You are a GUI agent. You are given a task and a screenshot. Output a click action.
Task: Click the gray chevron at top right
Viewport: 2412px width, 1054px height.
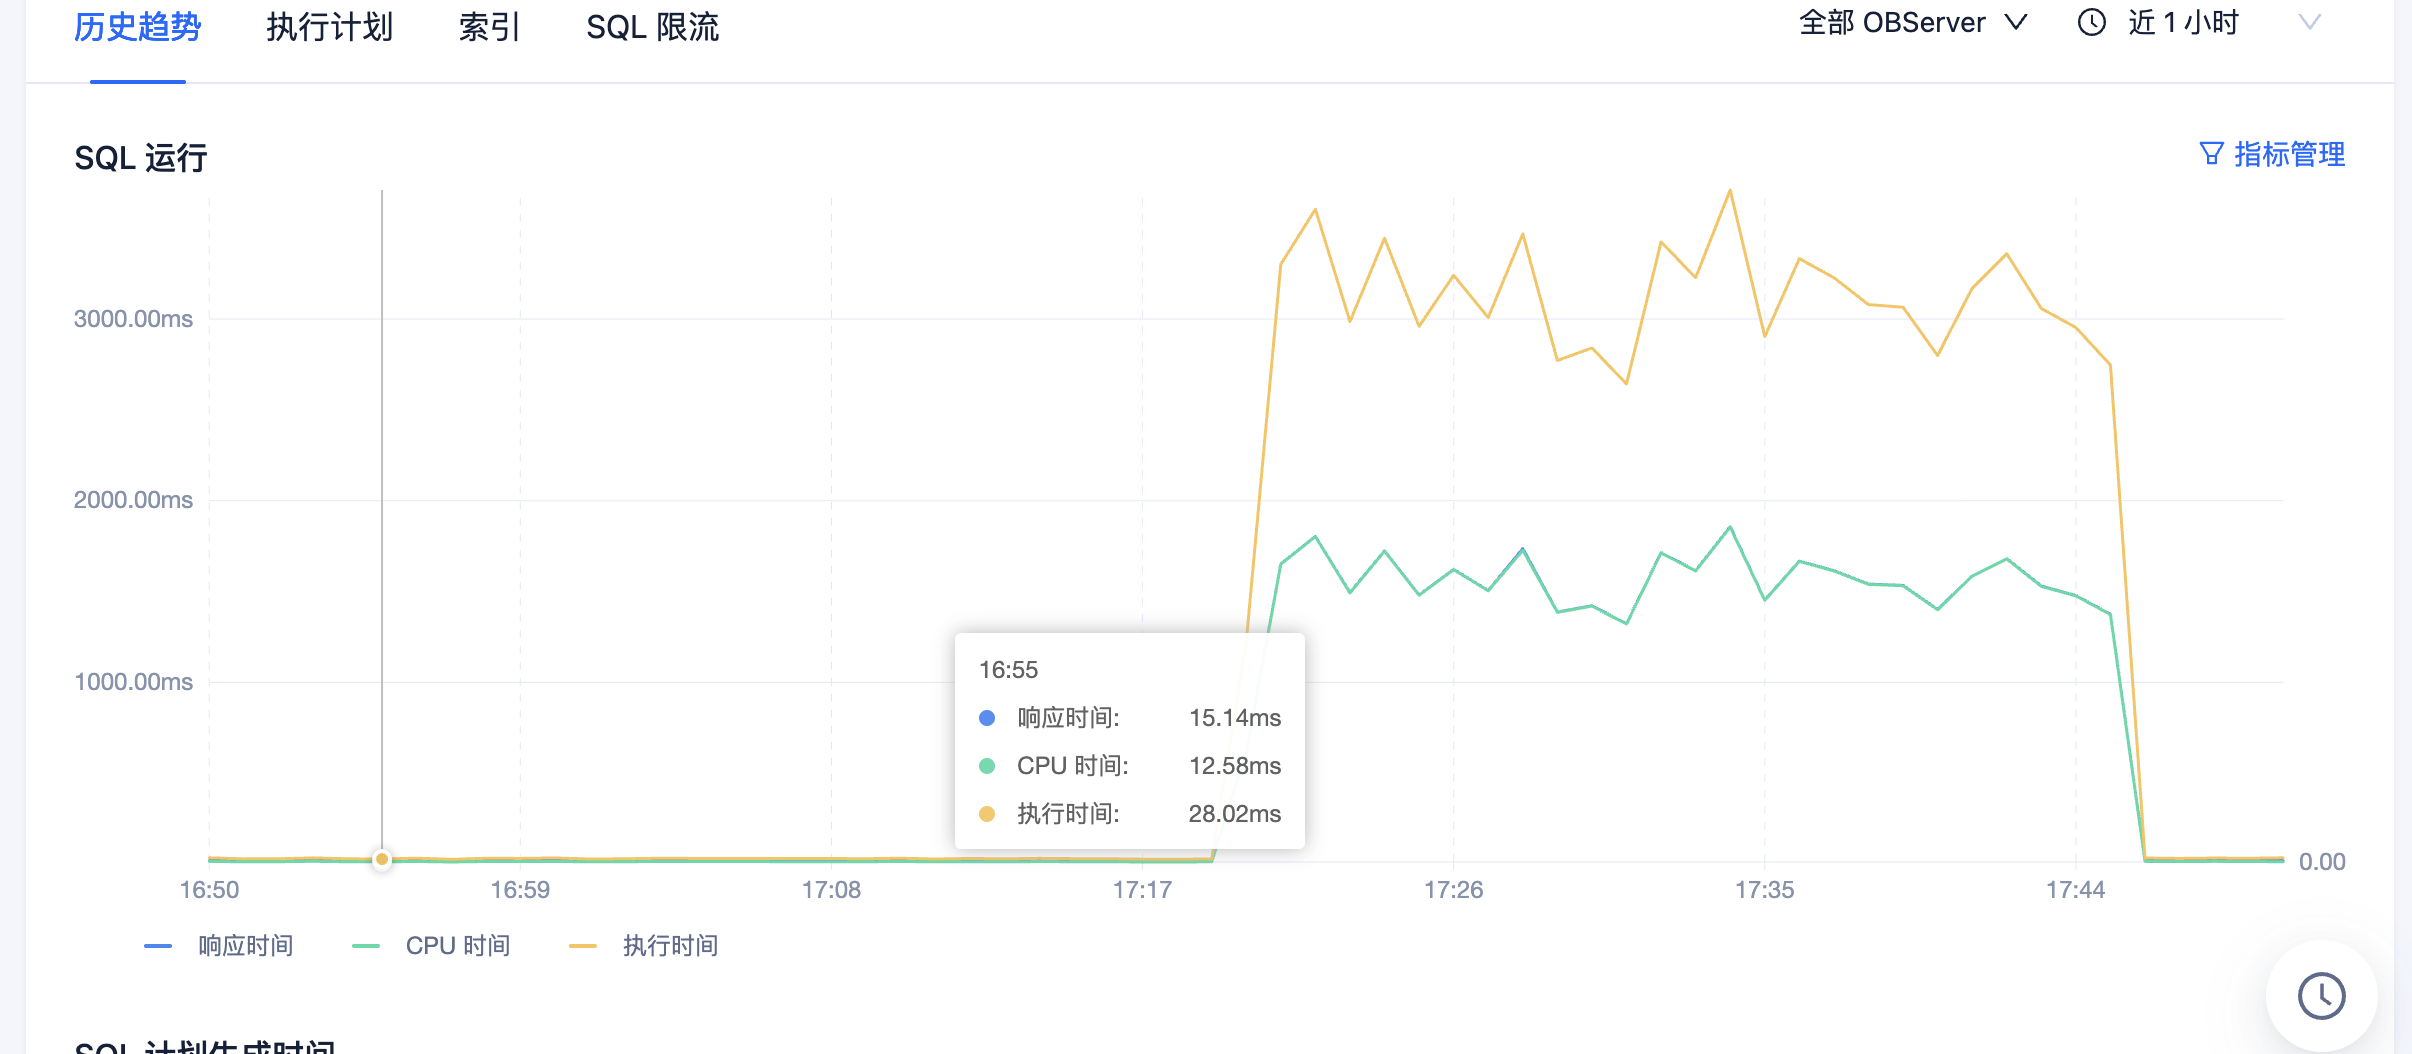[2309, 23]
